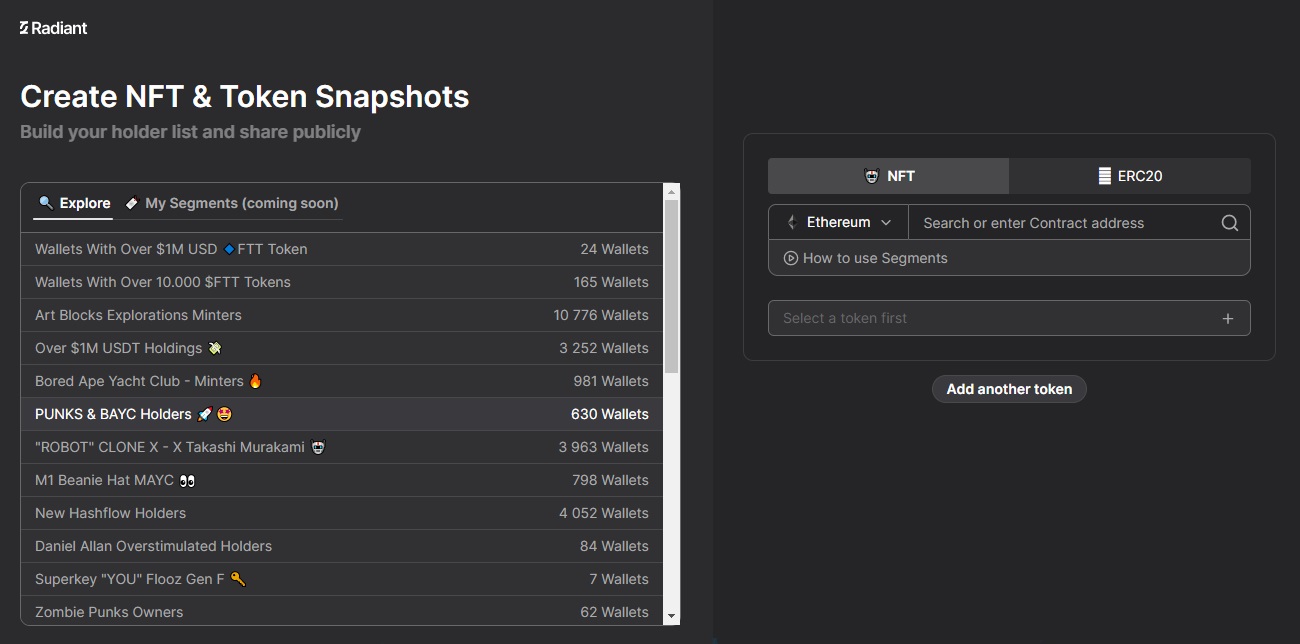
Task: Open the Ethereum network dropdown
Action: 838,222
